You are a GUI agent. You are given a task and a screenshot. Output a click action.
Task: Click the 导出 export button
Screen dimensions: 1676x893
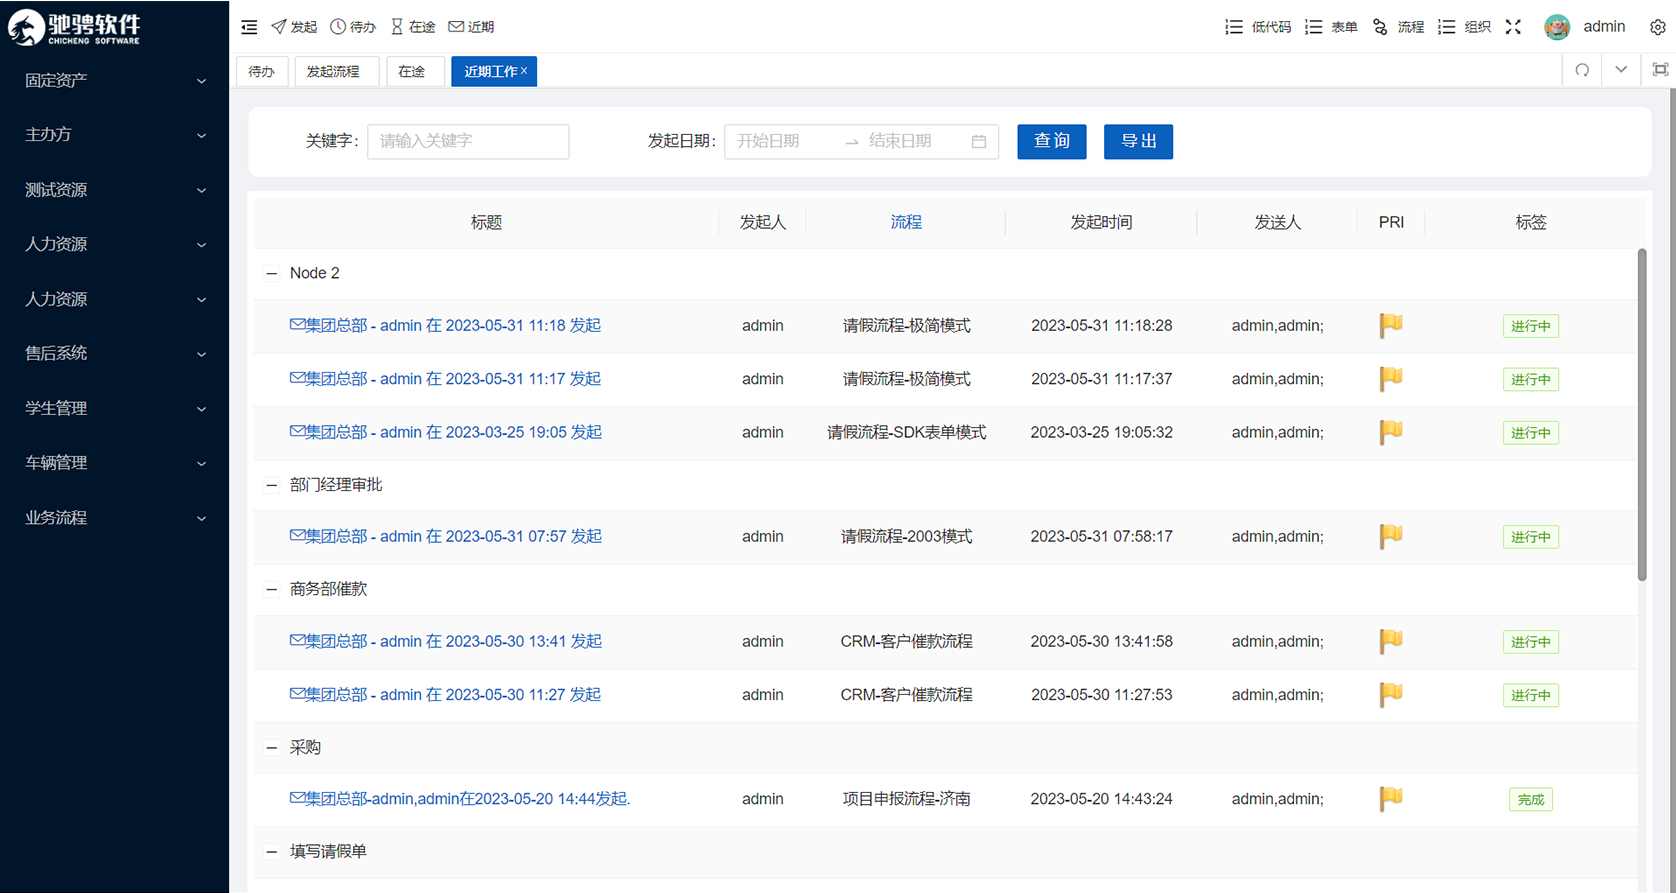point(1138,141)
